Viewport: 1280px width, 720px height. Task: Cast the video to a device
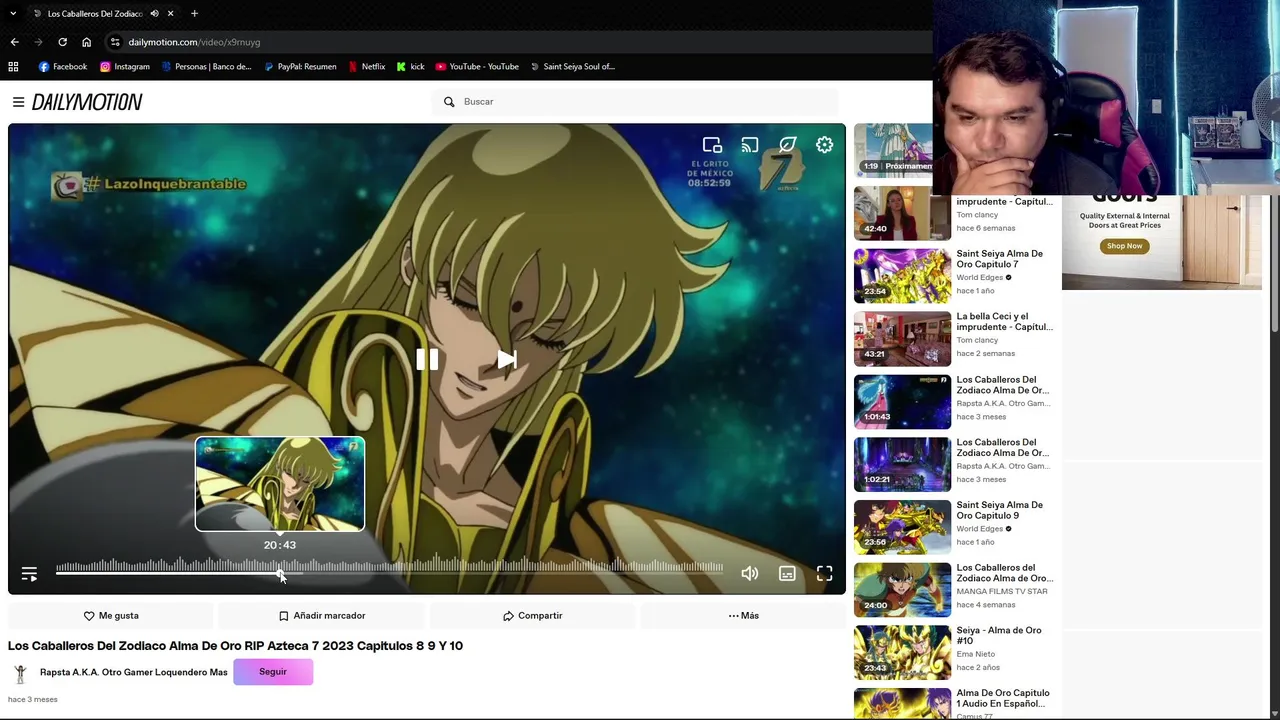750,145
